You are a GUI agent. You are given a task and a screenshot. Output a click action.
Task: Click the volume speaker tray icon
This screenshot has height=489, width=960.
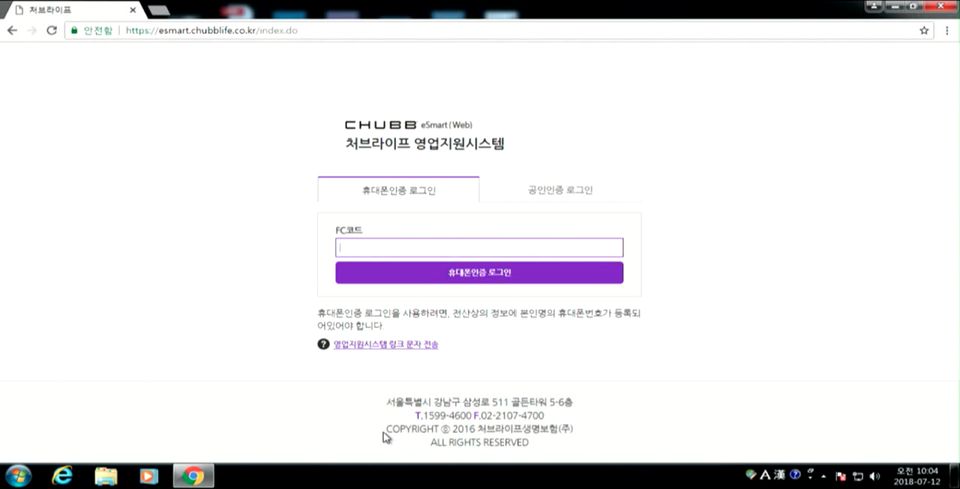pyautogui.click(x=874, y=476)
